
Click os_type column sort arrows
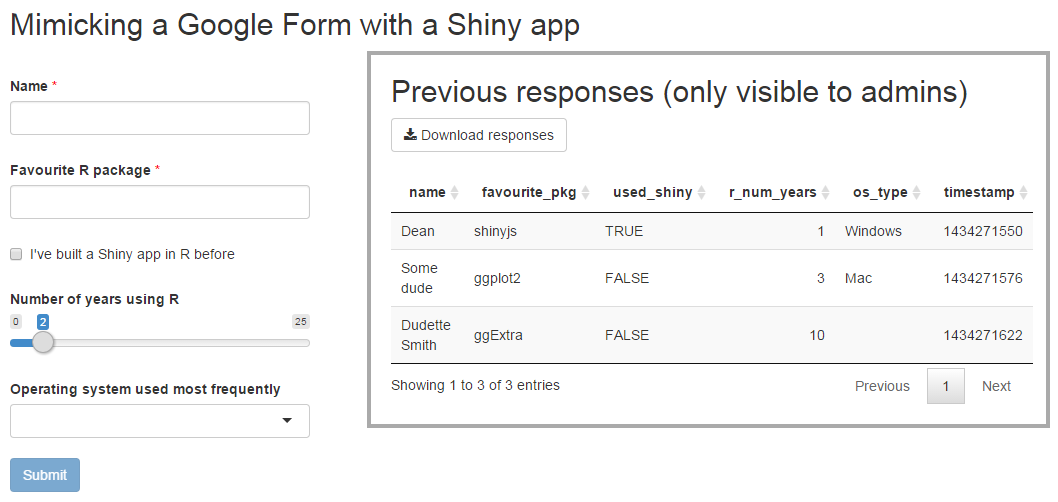916,193
